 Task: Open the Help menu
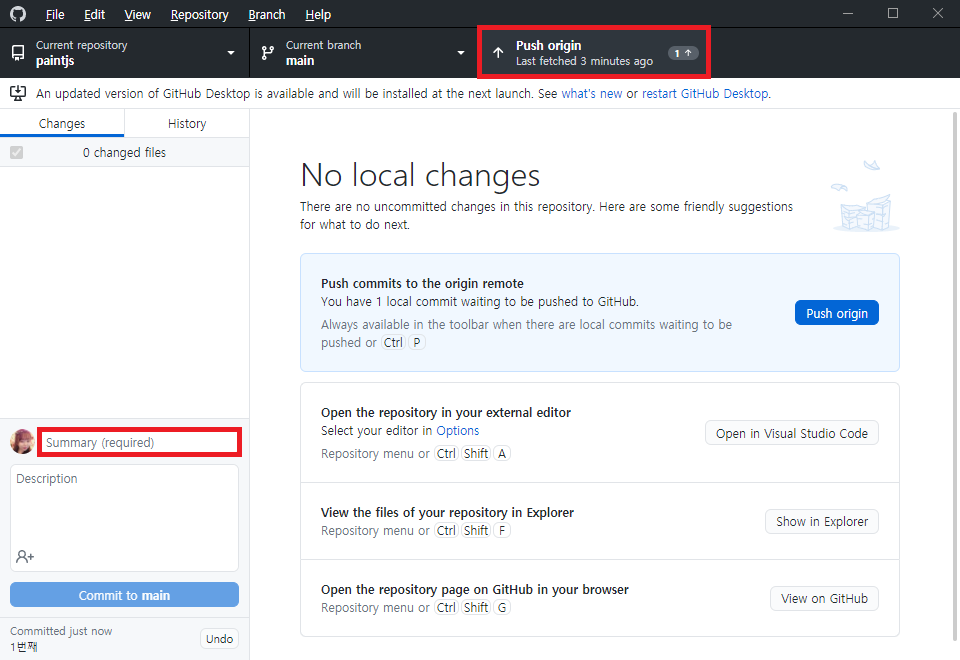(318, 14)
